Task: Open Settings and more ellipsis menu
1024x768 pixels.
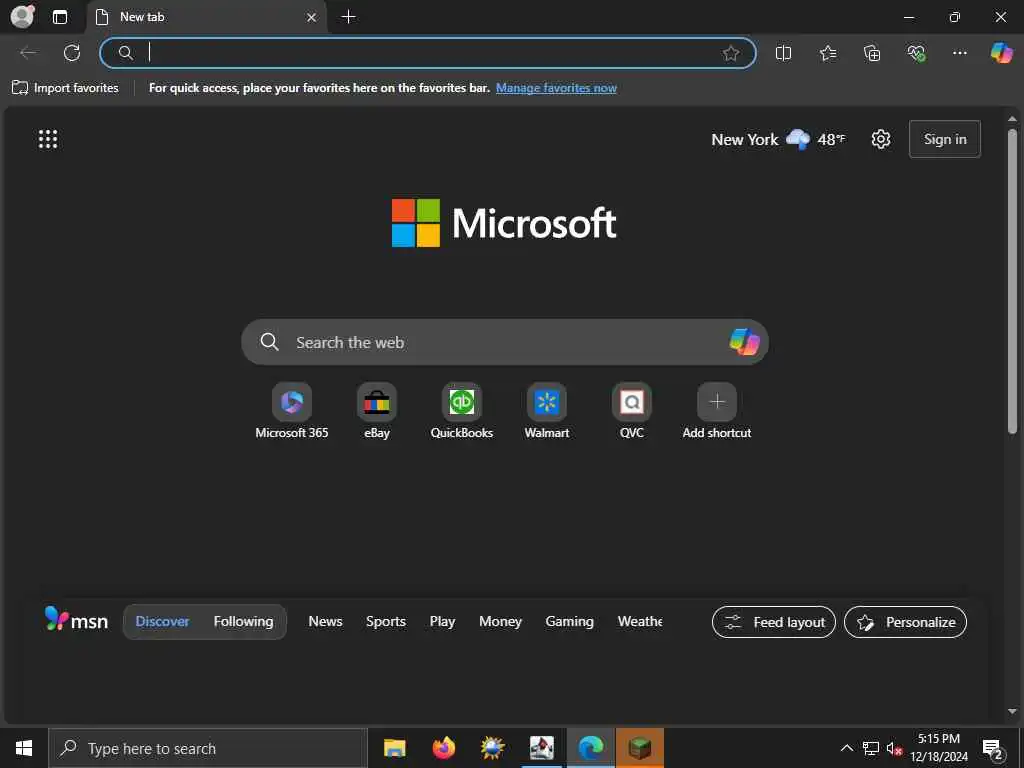Action: coord(959,53)
